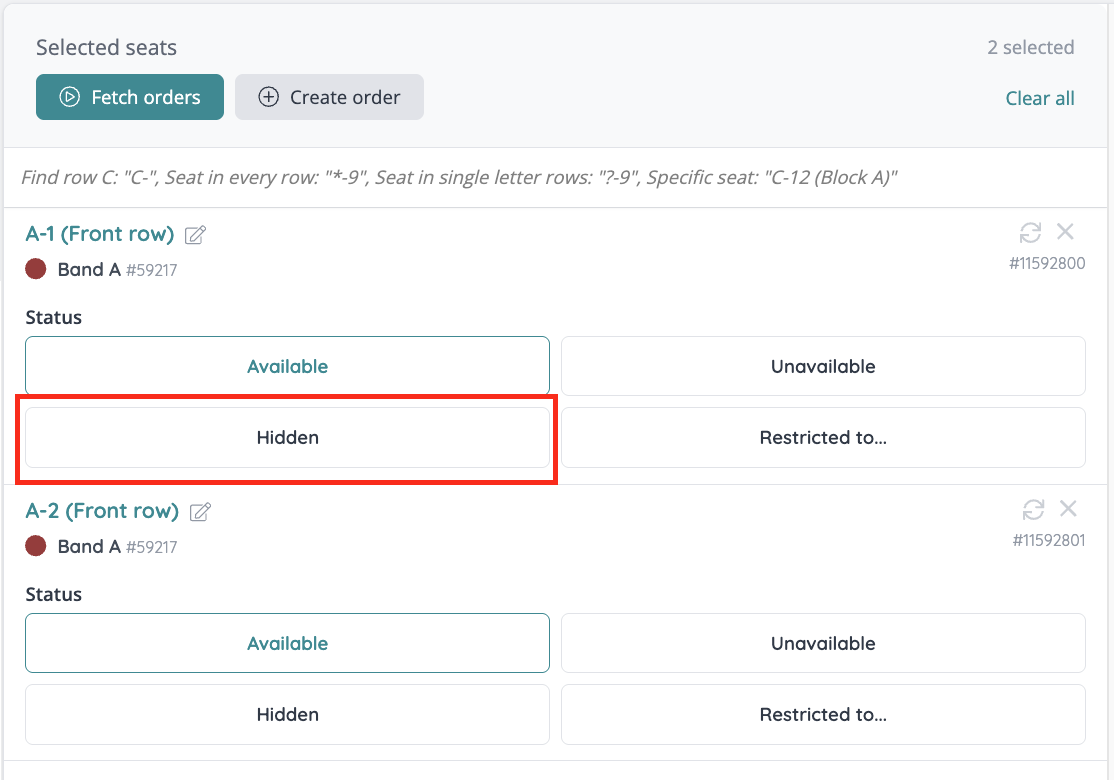Refresh seat A-2 using the sync icon
This screenshot has height=780, width=1114.
pyautogui.click(x=1033, y=510)
